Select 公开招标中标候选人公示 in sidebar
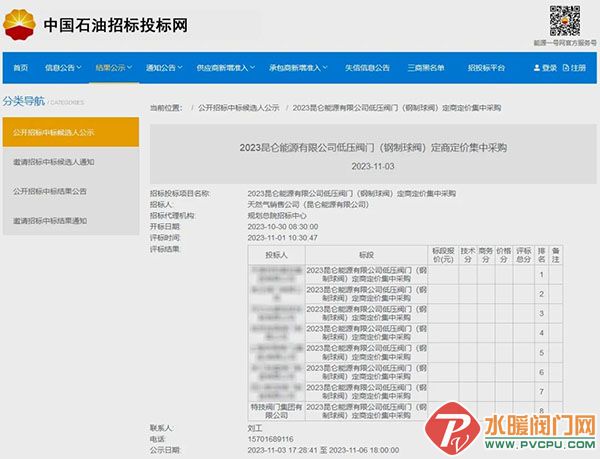The image size is (600, 459). click(x=71, y=132)
